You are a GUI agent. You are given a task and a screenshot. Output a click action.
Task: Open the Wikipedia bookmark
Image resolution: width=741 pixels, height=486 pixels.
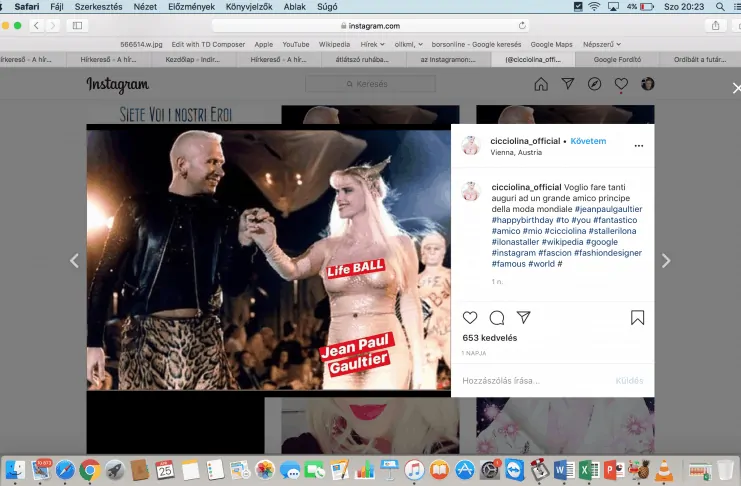pyautogui.click(x=334, y=44)
